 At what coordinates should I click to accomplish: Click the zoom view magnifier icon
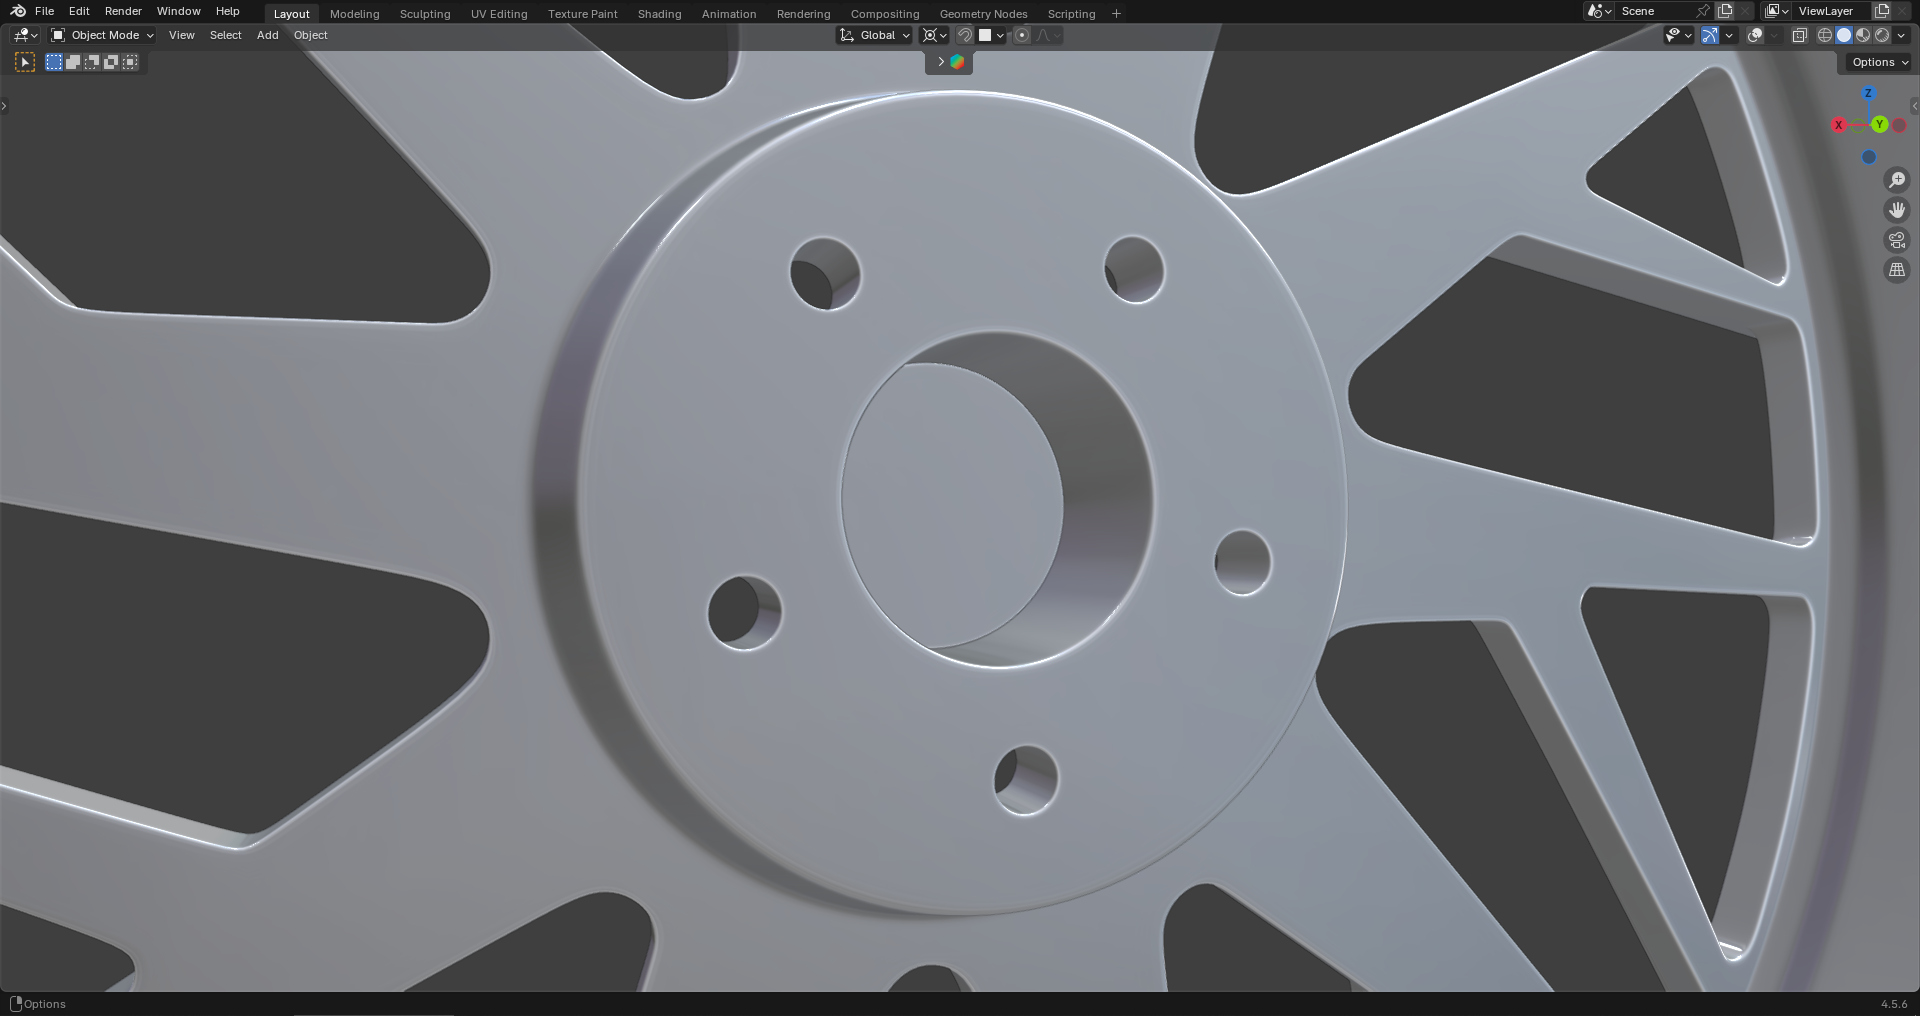(x=1897, y=180)
